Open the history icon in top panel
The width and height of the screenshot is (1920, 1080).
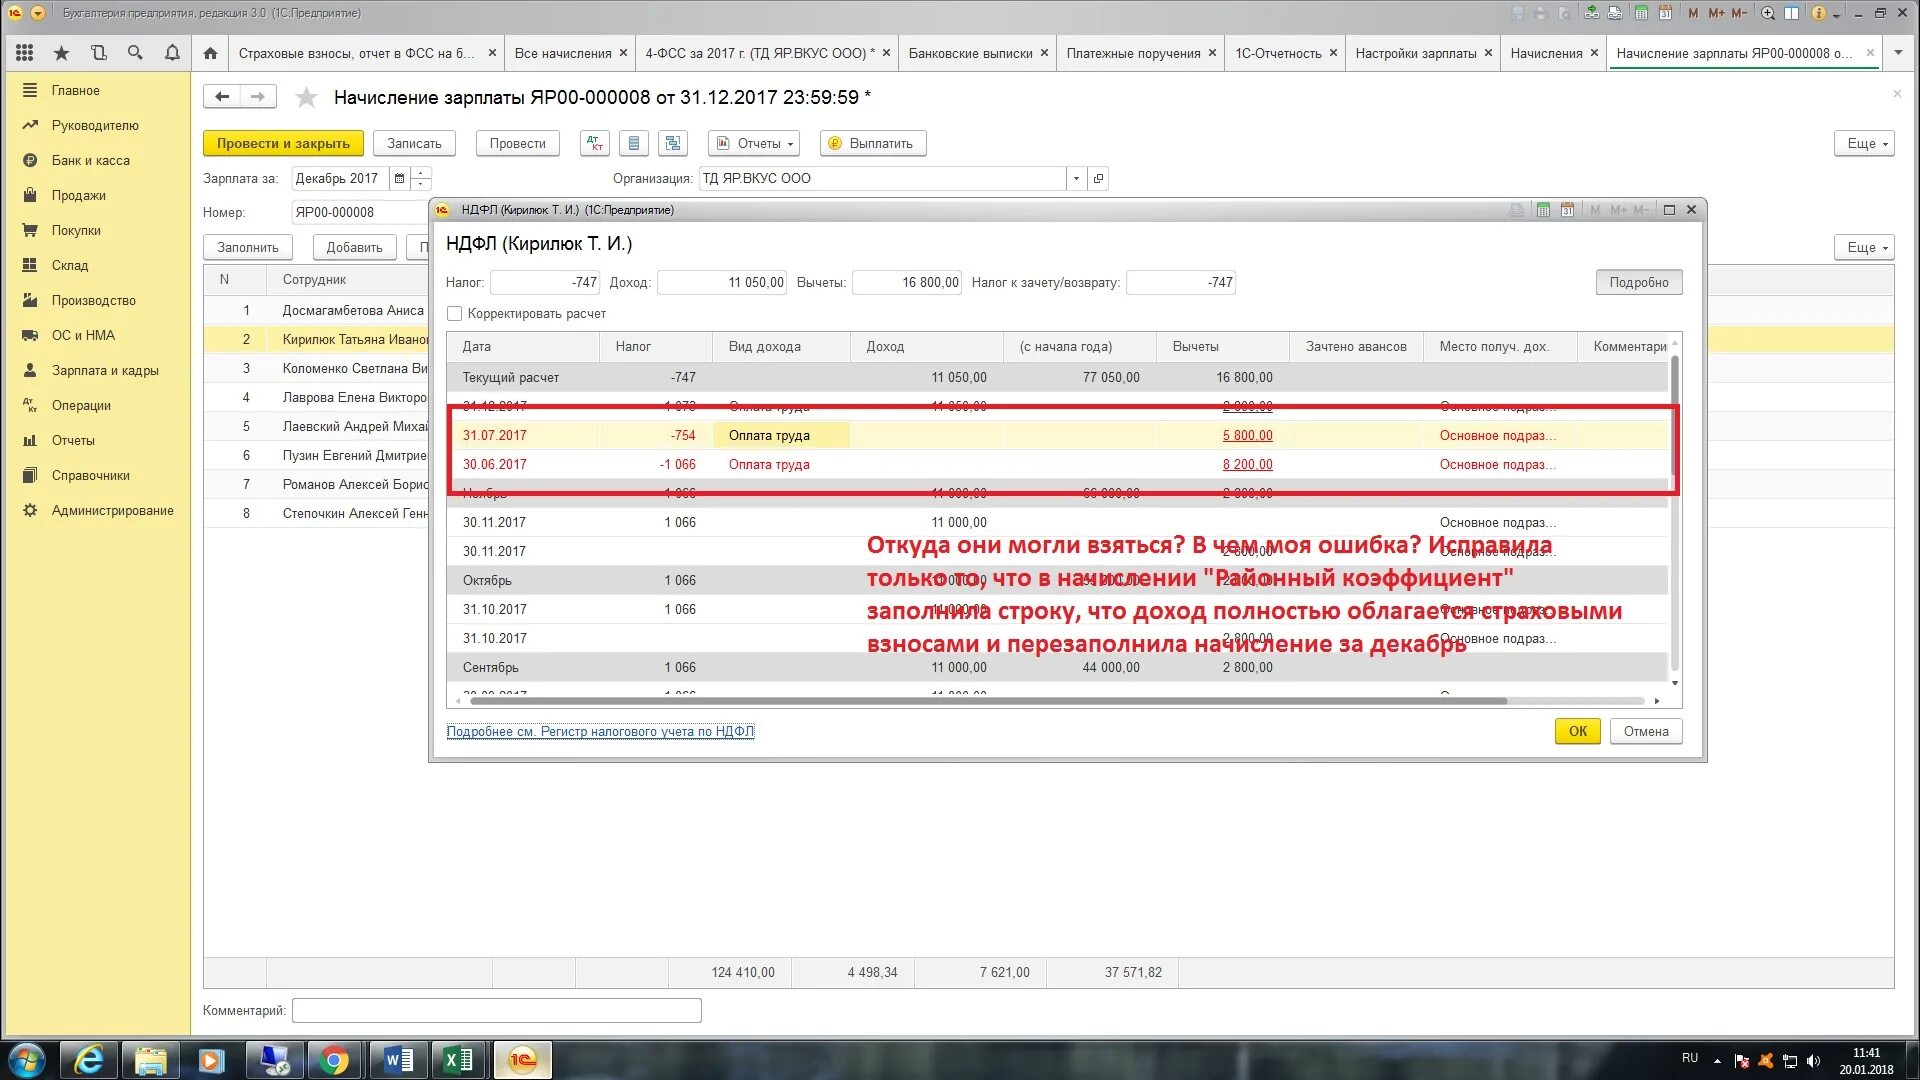coord(98,53)
